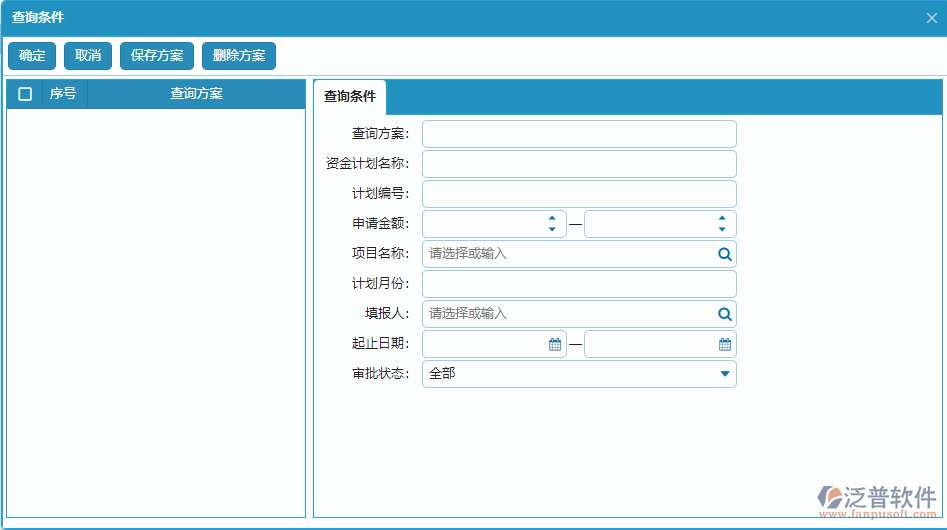Increase the 申请金额 minimum value
The image size is (947, 530).
pyautogui.click(x=552, y=219)
